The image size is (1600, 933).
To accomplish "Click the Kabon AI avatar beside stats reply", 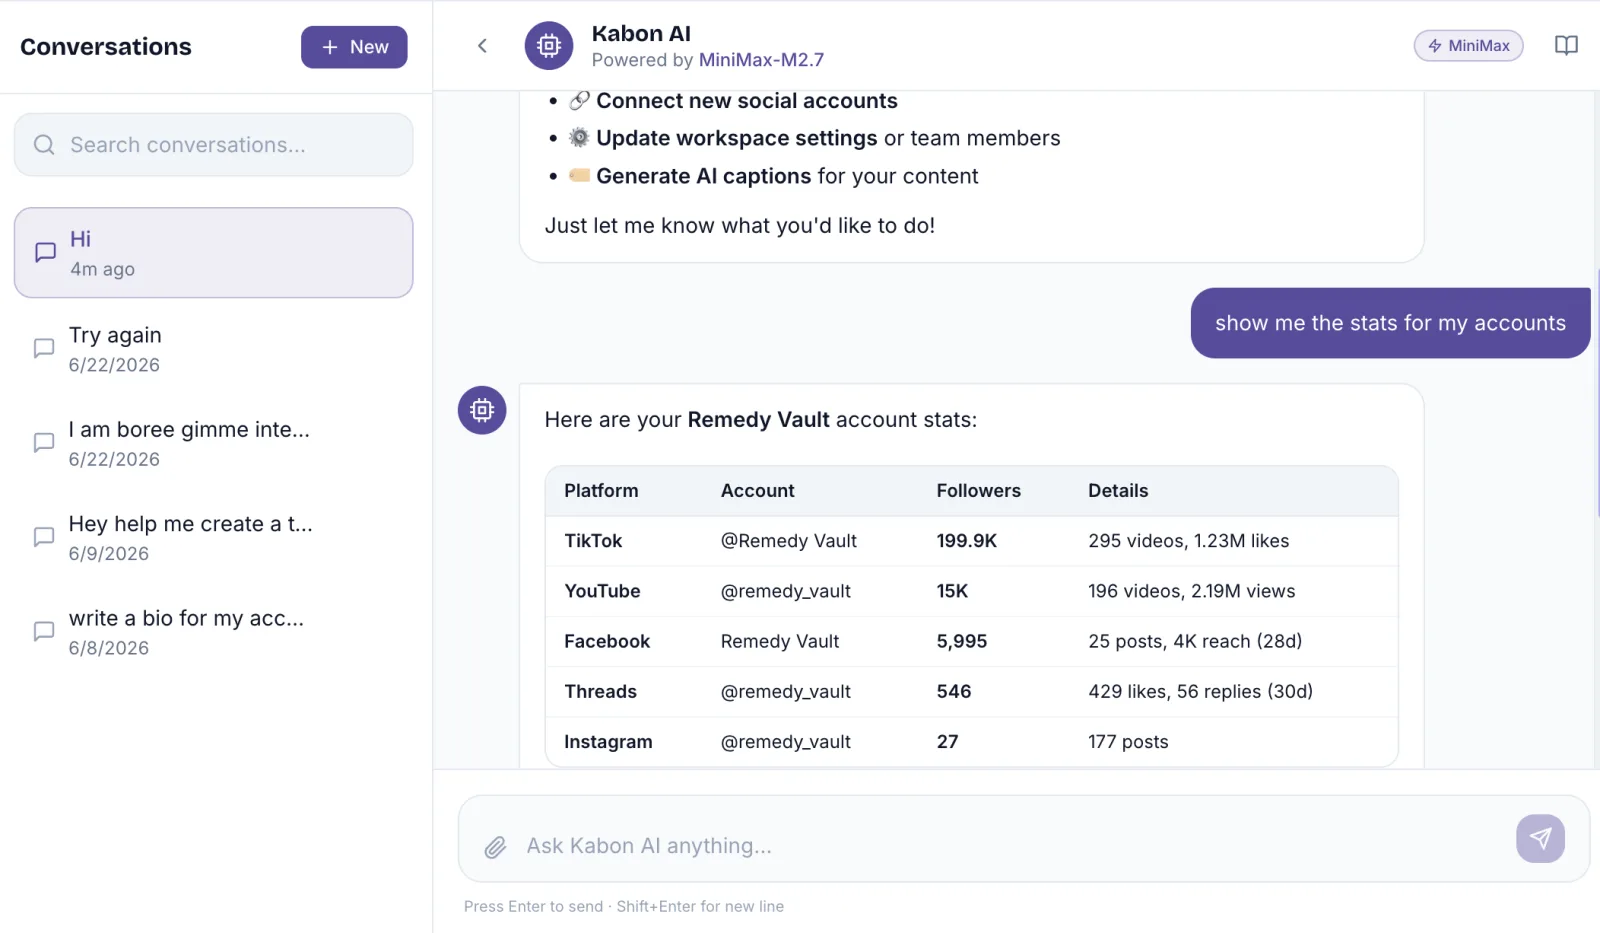I will pyautogui.click(x=482, y=410).
